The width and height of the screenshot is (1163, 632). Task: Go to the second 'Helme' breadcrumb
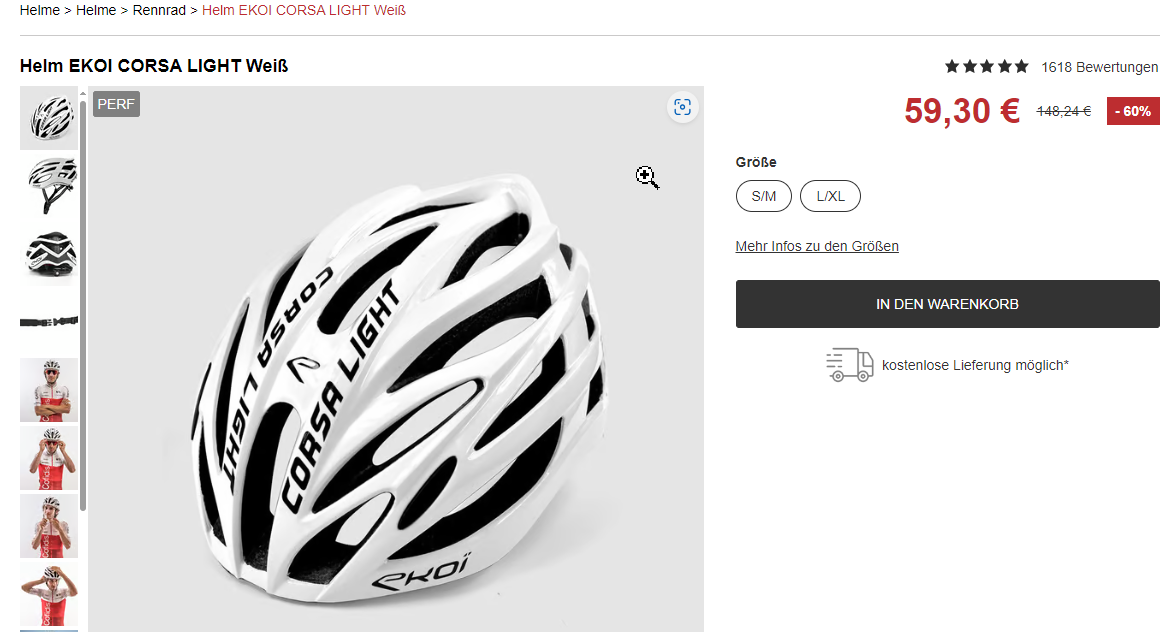(96, 10)
